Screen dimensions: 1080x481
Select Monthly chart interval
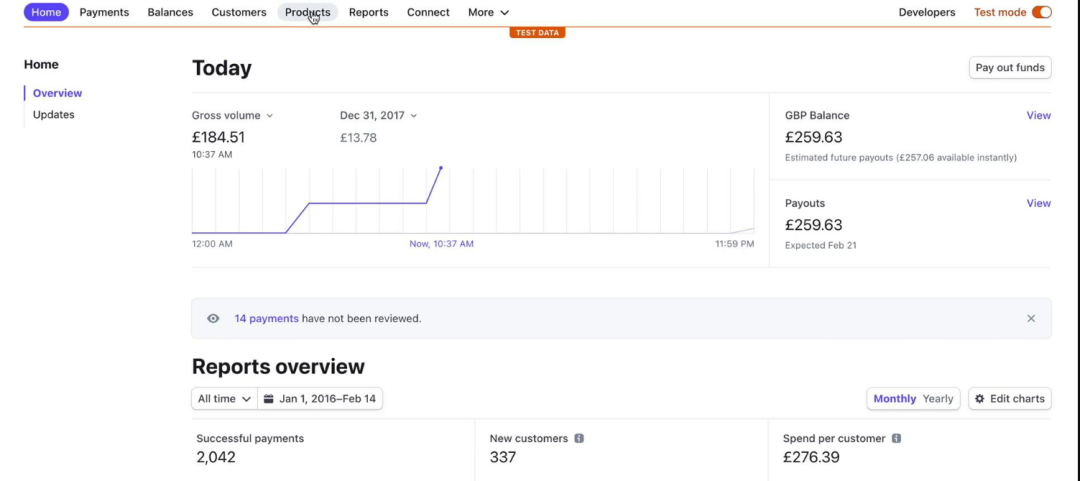(894, 398)
